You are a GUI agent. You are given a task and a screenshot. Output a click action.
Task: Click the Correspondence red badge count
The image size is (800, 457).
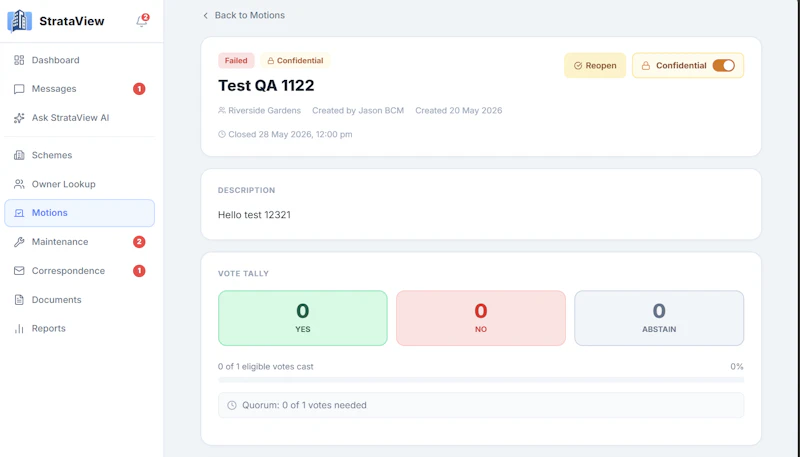coord(139,271)
